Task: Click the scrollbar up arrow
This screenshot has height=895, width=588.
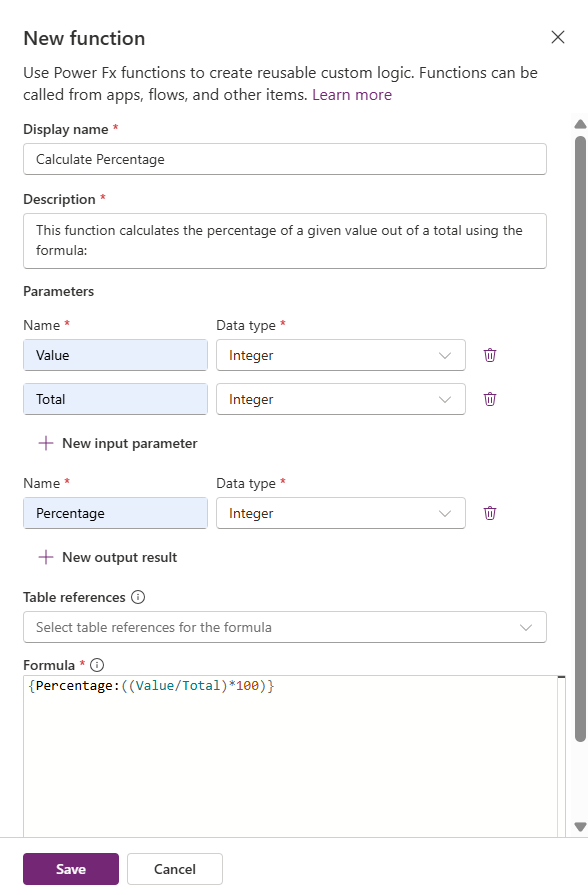Action: pyautogui.click(x=581, y=124)
